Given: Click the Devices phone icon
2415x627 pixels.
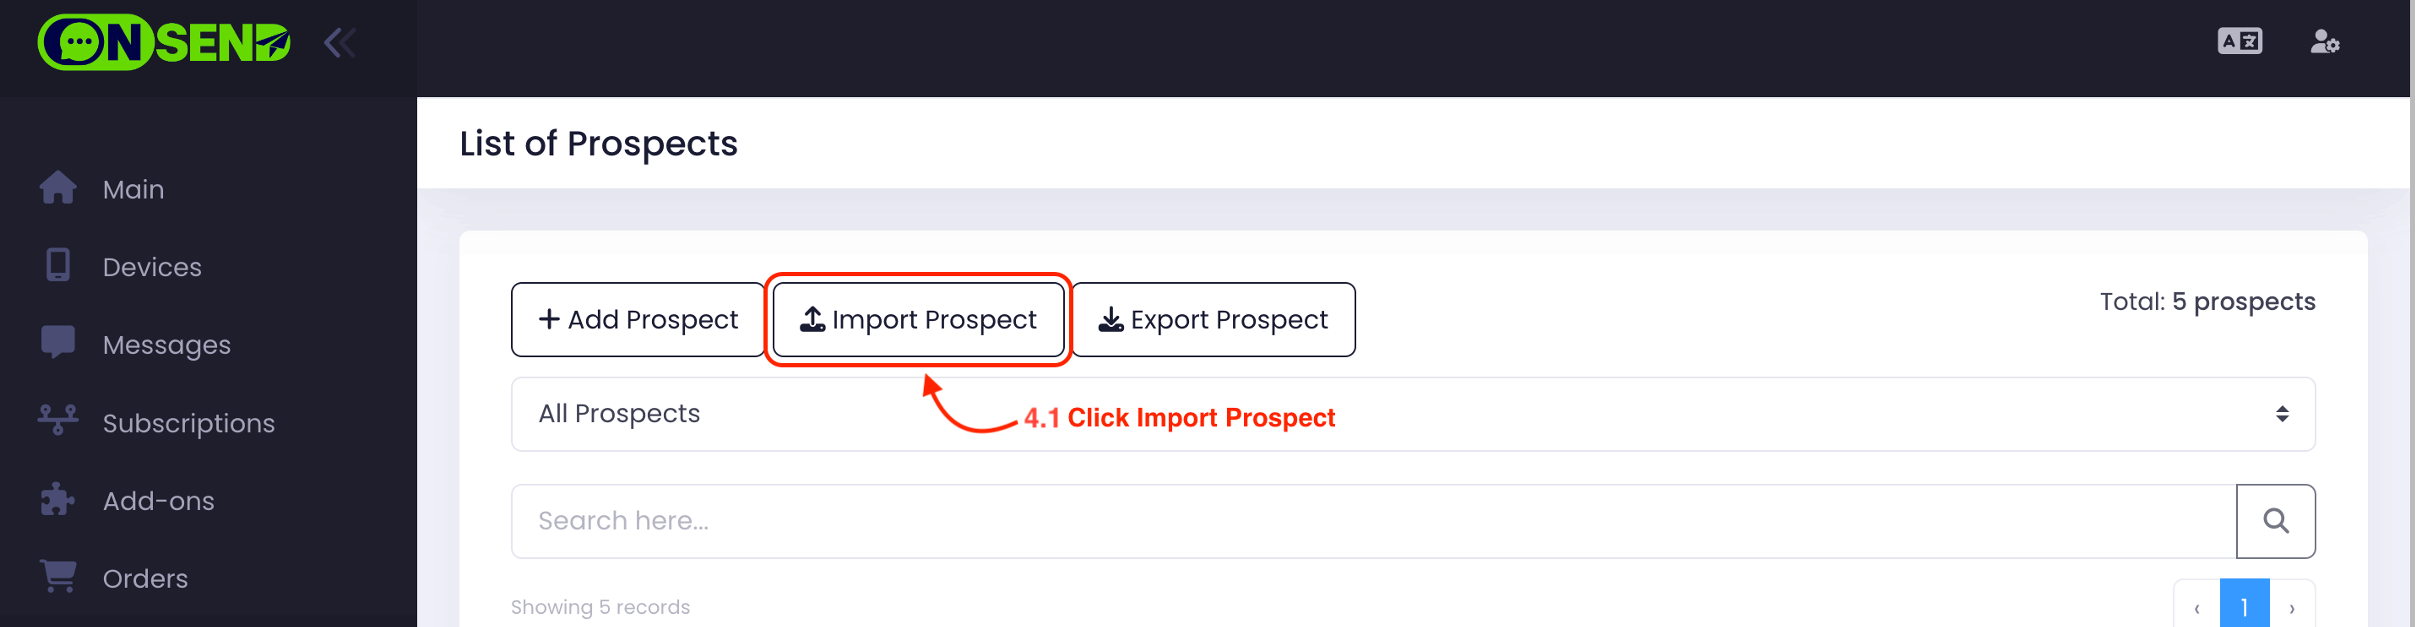Looking at the screenshot, I should coord(58,265).
